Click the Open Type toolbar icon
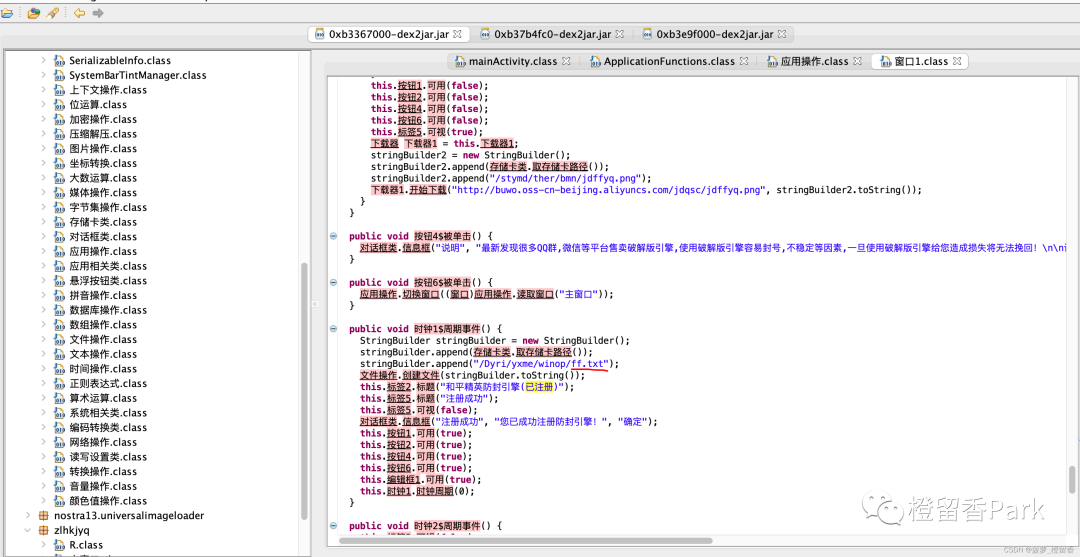 [x=33, y=13]
